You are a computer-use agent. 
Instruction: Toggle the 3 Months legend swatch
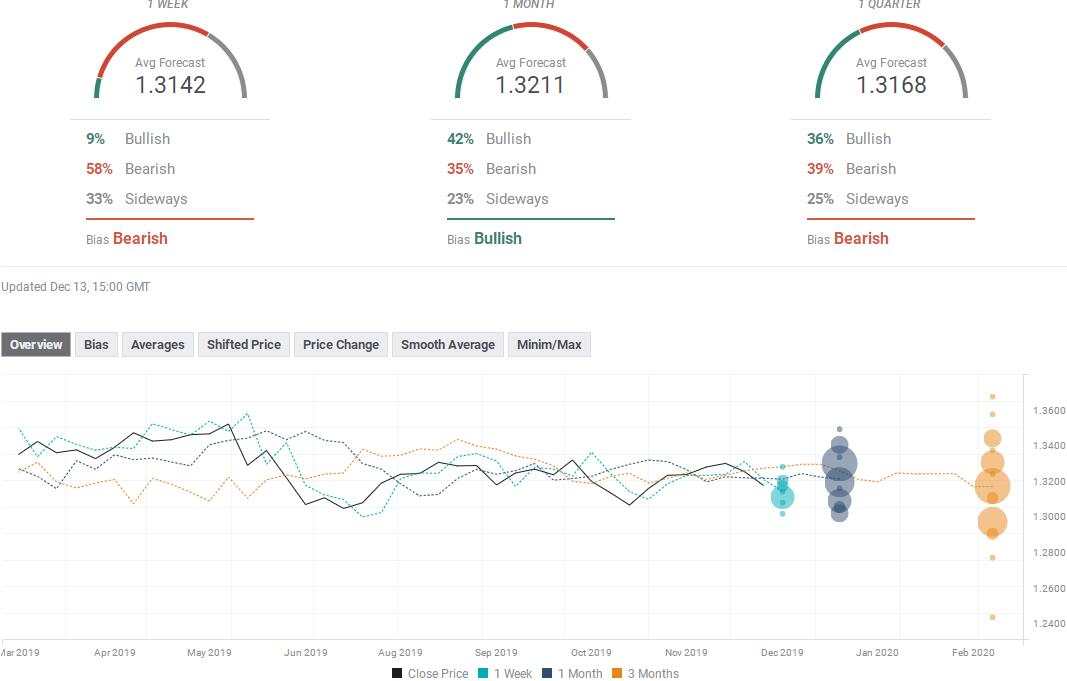[617, 673]
